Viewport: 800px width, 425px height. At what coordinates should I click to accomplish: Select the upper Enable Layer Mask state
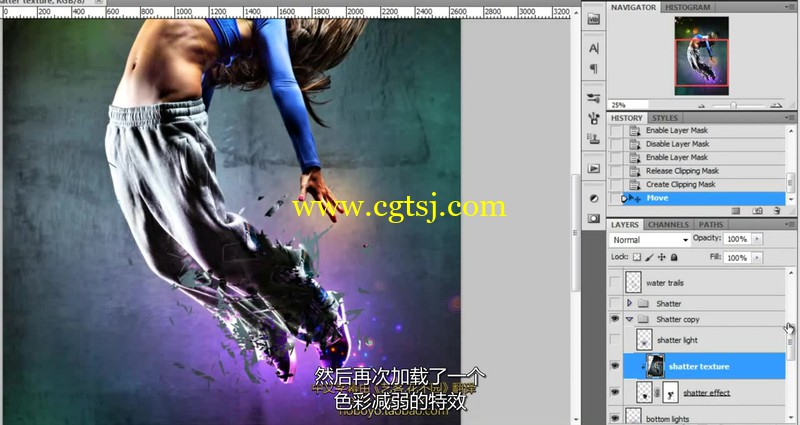pyautogui.click(x=704, y=131)
